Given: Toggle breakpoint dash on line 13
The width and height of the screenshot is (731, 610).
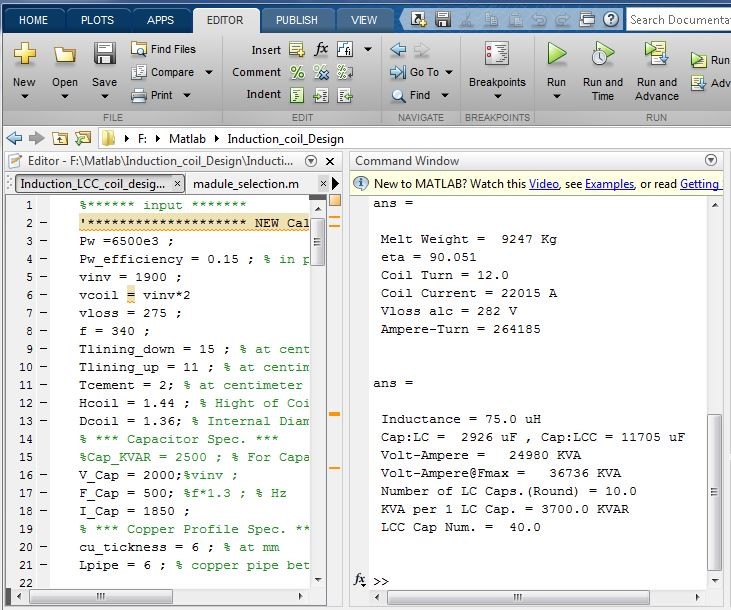Looking at the screenshot, I should click(43, 421).
